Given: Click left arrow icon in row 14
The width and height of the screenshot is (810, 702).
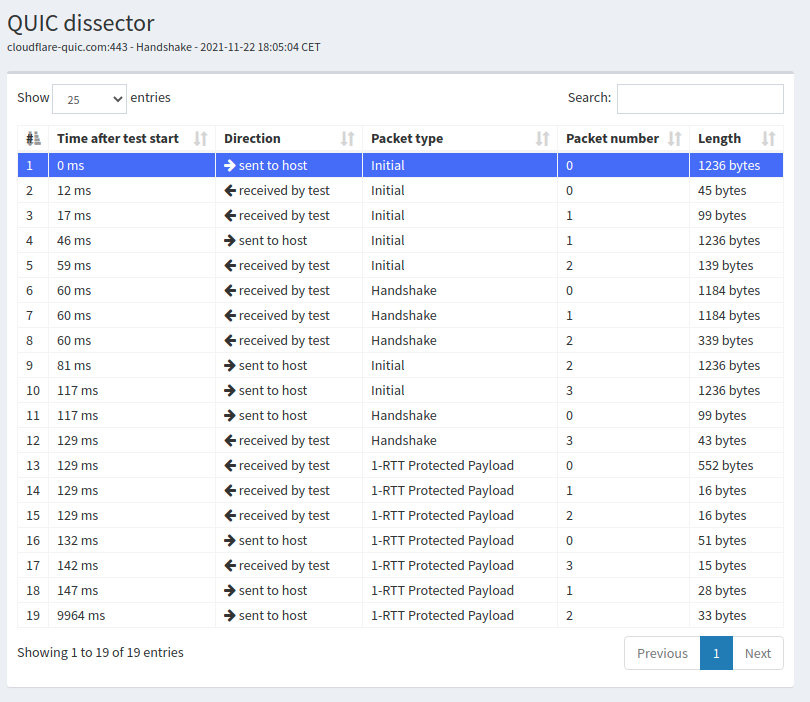Looking at the screenshot, I should [x=230, y=491].
